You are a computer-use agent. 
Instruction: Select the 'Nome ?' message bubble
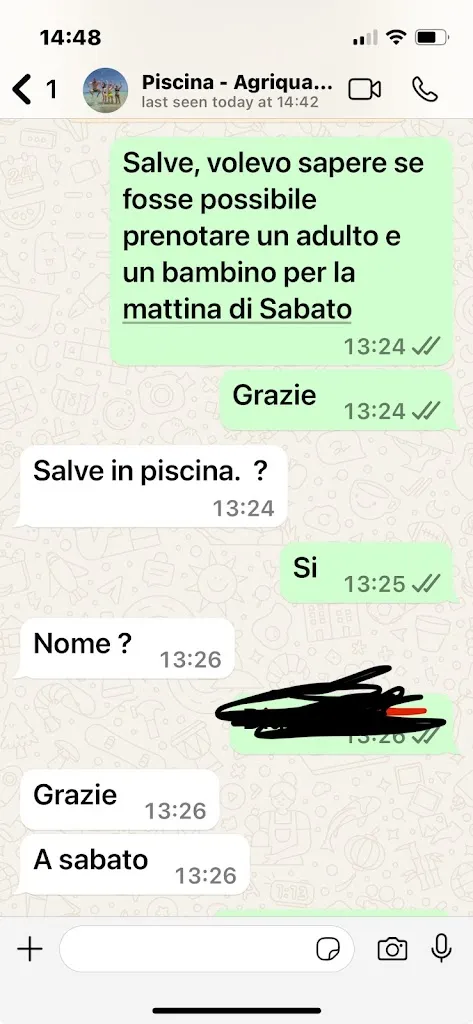click(x=127, y=649)
